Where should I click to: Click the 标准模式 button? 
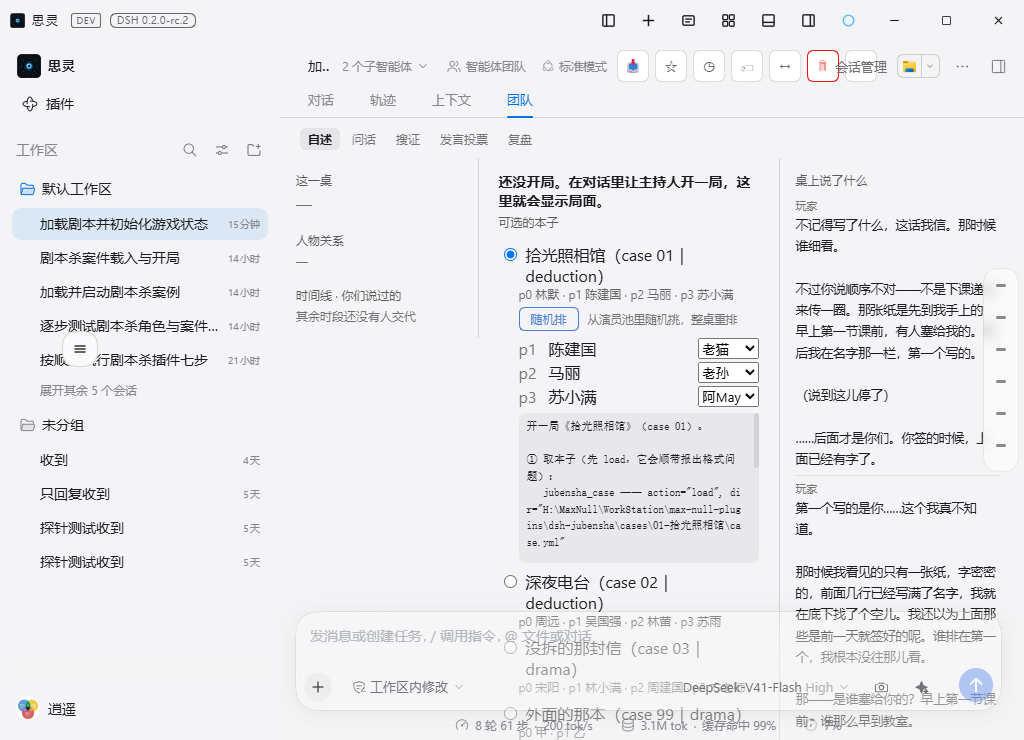pos(575,66)
